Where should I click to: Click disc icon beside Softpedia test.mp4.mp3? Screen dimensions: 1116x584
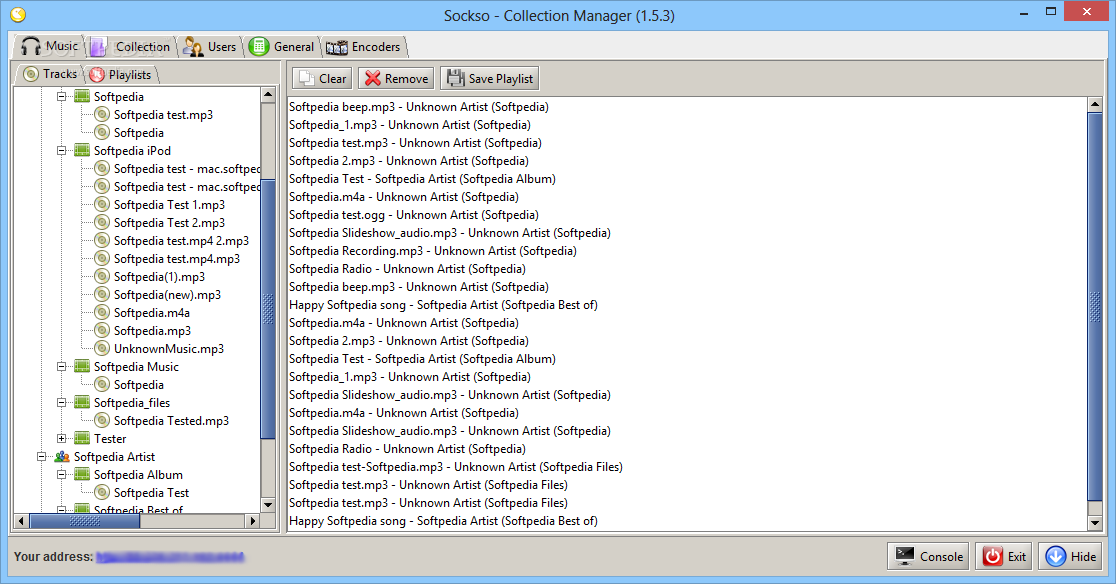tap(102, 259)
